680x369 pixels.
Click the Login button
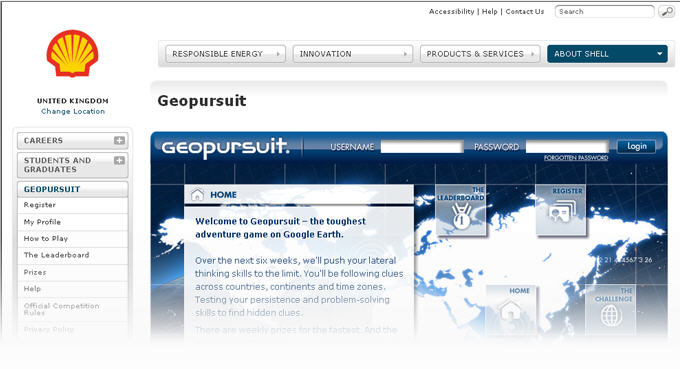click(636, 146)
